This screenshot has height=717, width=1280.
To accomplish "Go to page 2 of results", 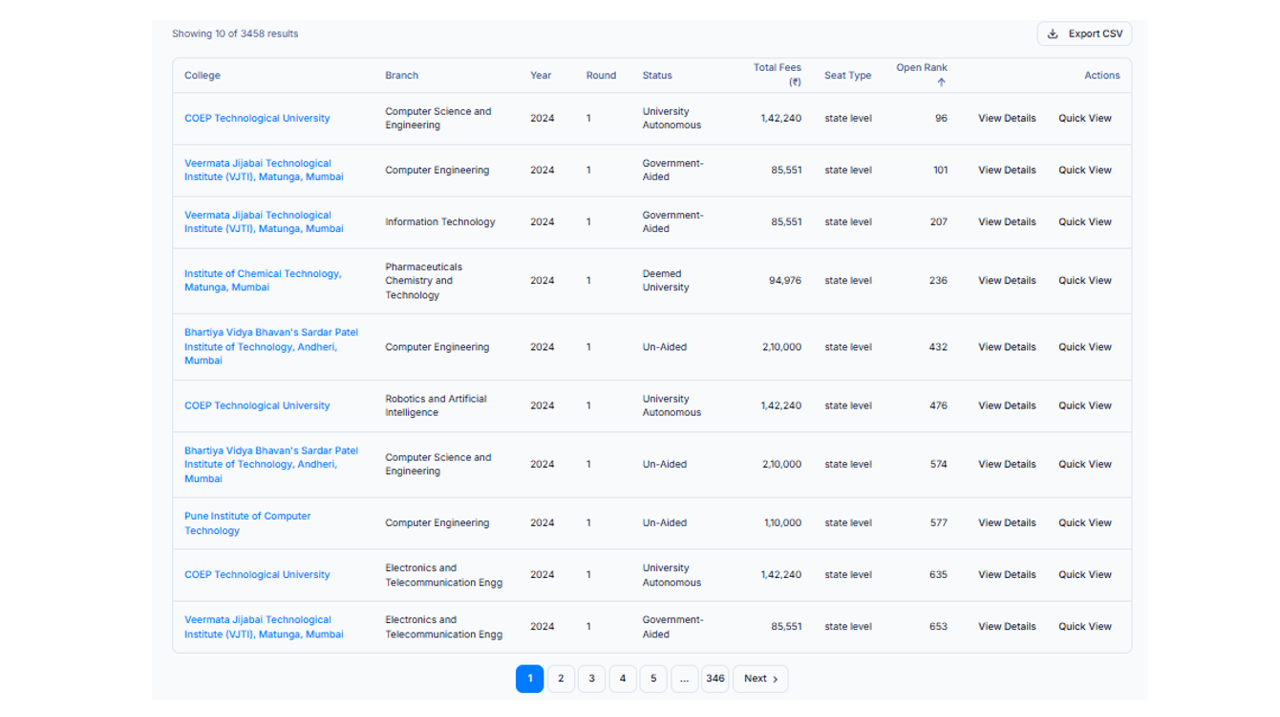I will pos(561,678).
